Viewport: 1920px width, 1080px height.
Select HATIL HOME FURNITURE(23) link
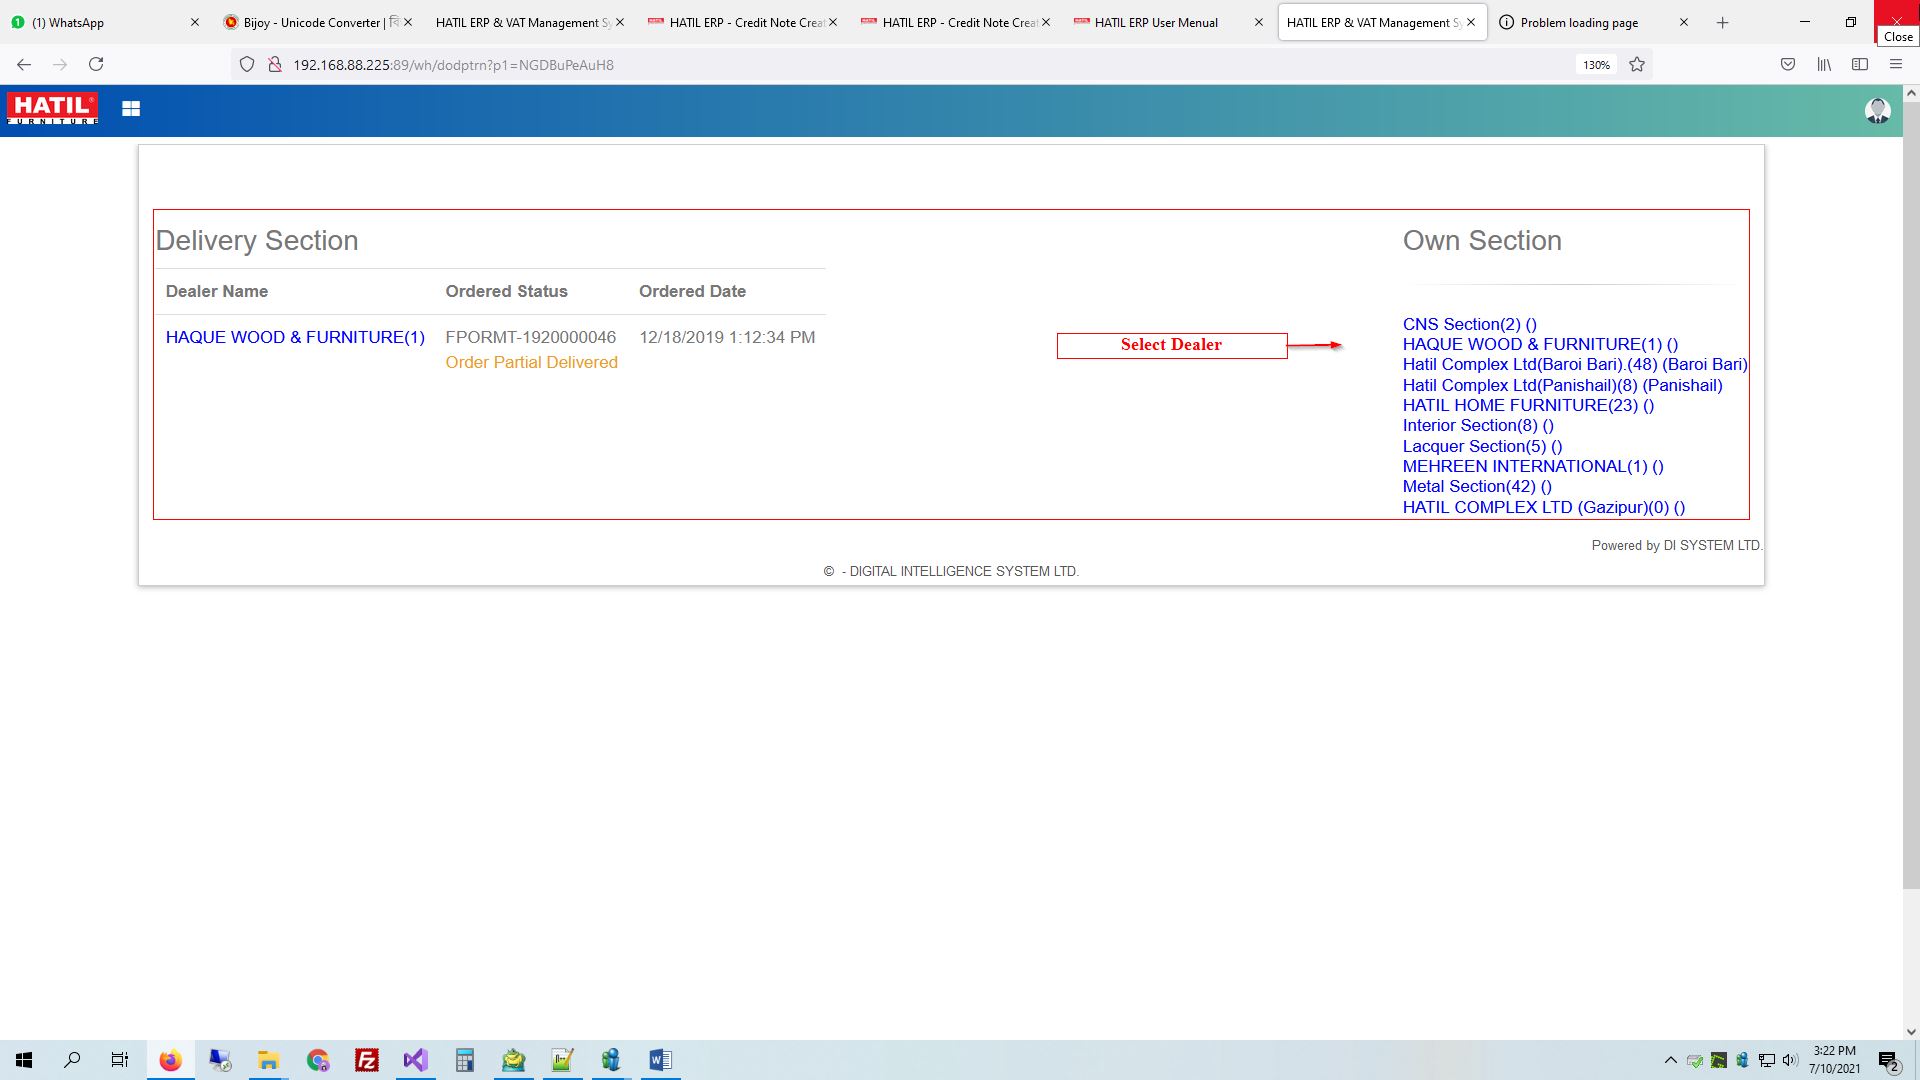tap(1528, 405)
